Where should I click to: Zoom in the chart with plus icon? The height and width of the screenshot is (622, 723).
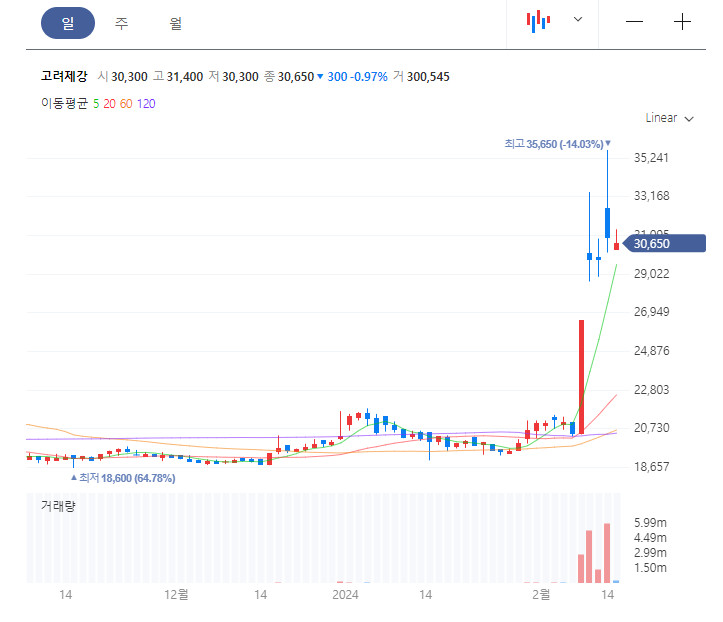(682, 22)
